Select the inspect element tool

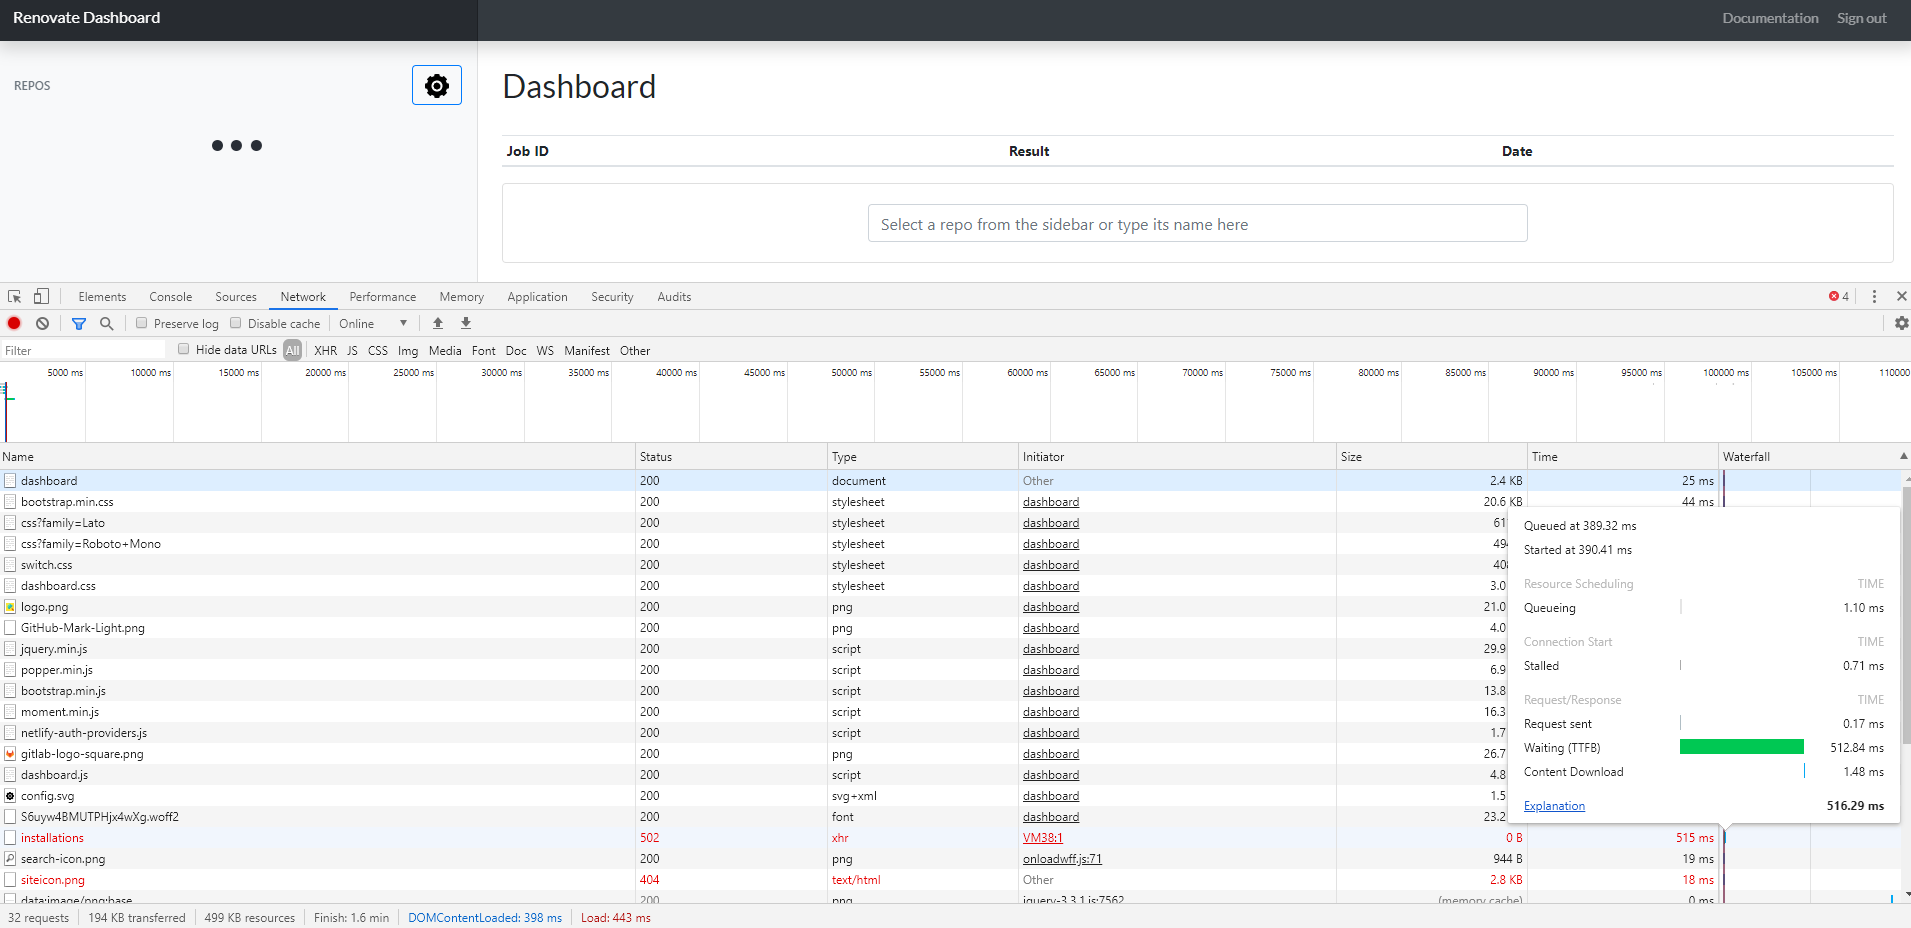[14, 296]
